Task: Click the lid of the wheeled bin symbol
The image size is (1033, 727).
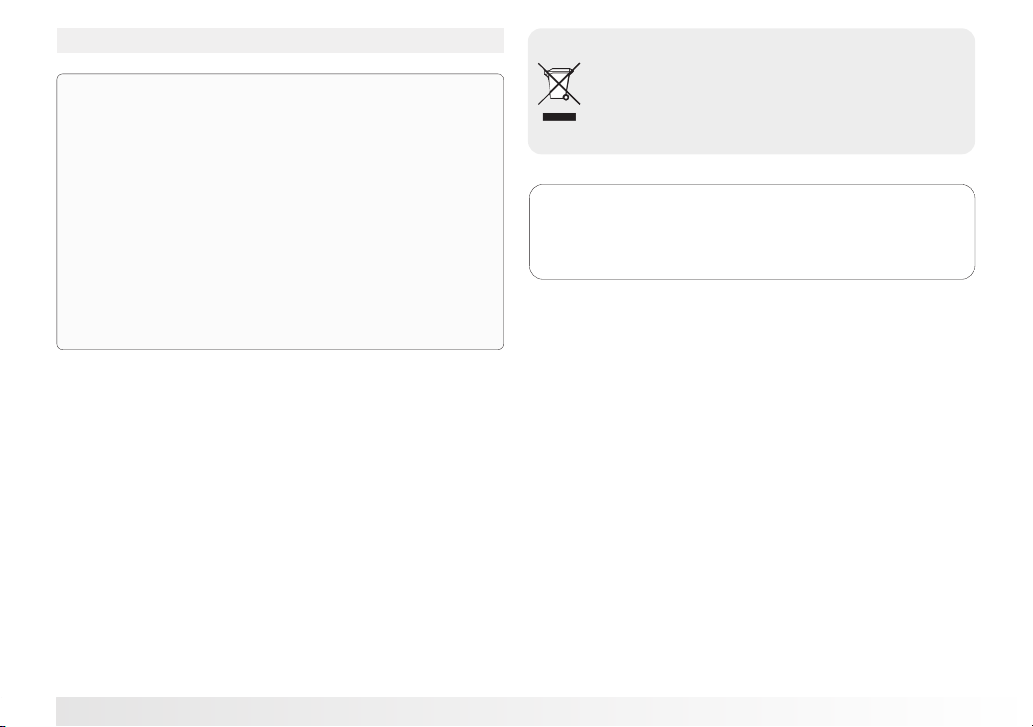Action: (x=558, y=70)
